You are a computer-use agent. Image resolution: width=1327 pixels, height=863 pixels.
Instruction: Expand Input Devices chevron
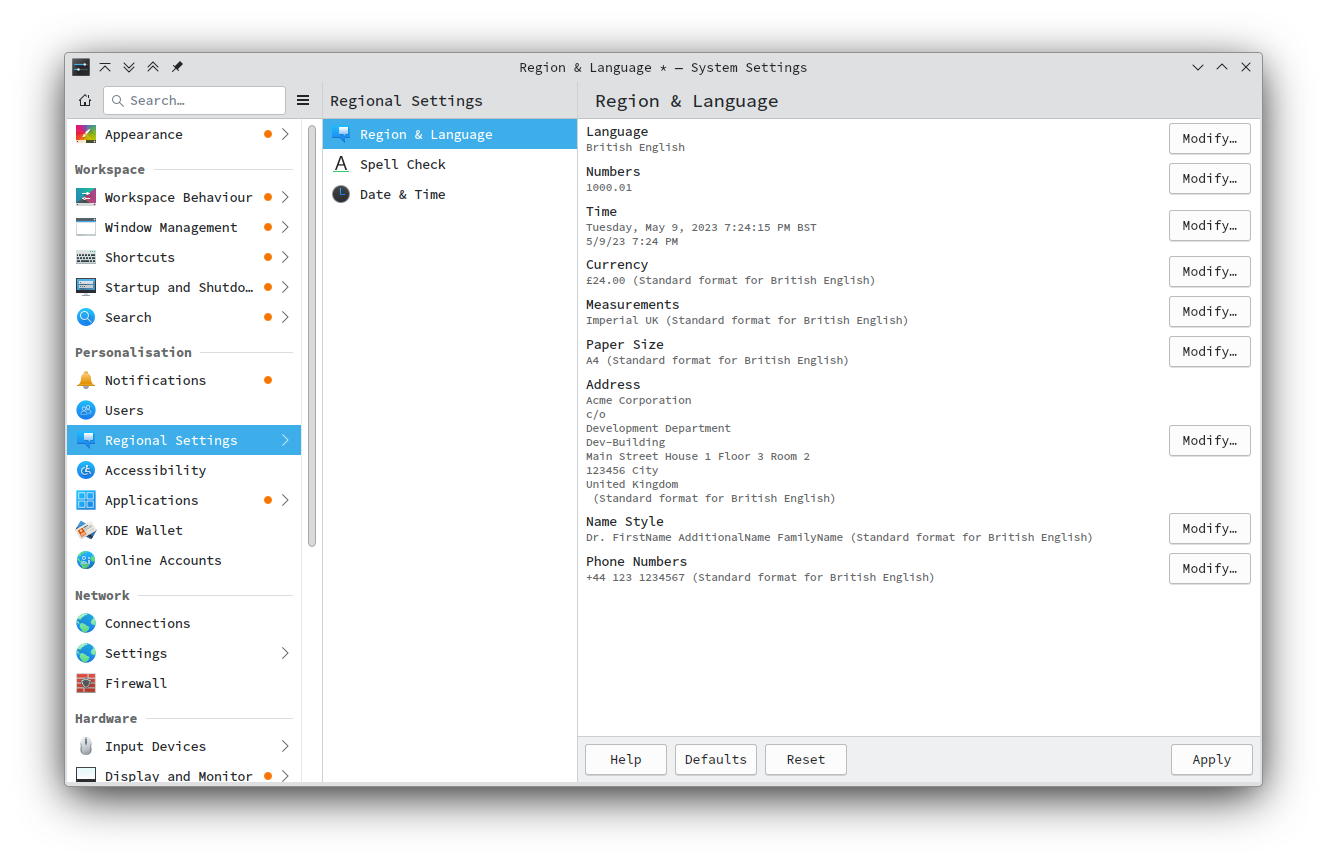coord(285,746)
